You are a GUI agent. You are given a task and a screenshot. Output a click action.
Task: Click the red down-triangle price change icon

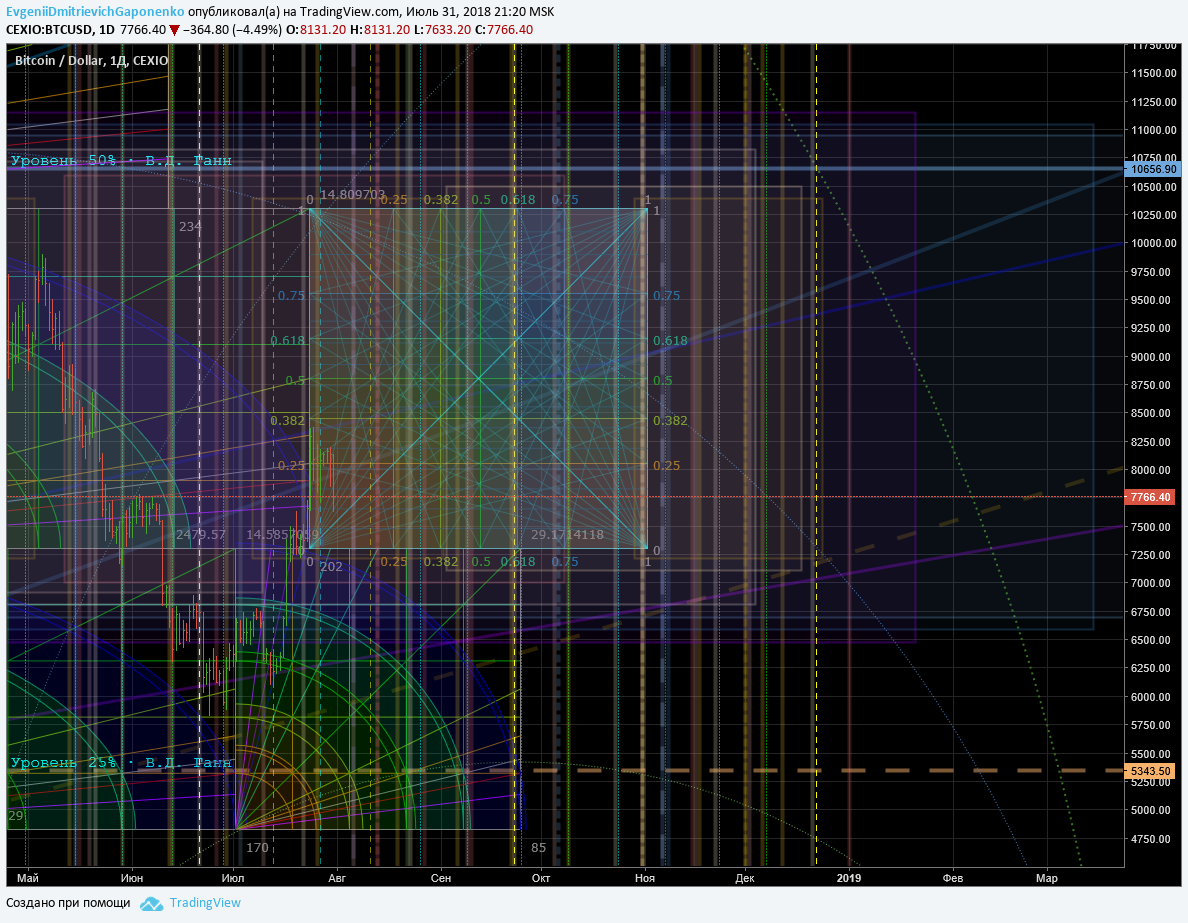point(174,30)
